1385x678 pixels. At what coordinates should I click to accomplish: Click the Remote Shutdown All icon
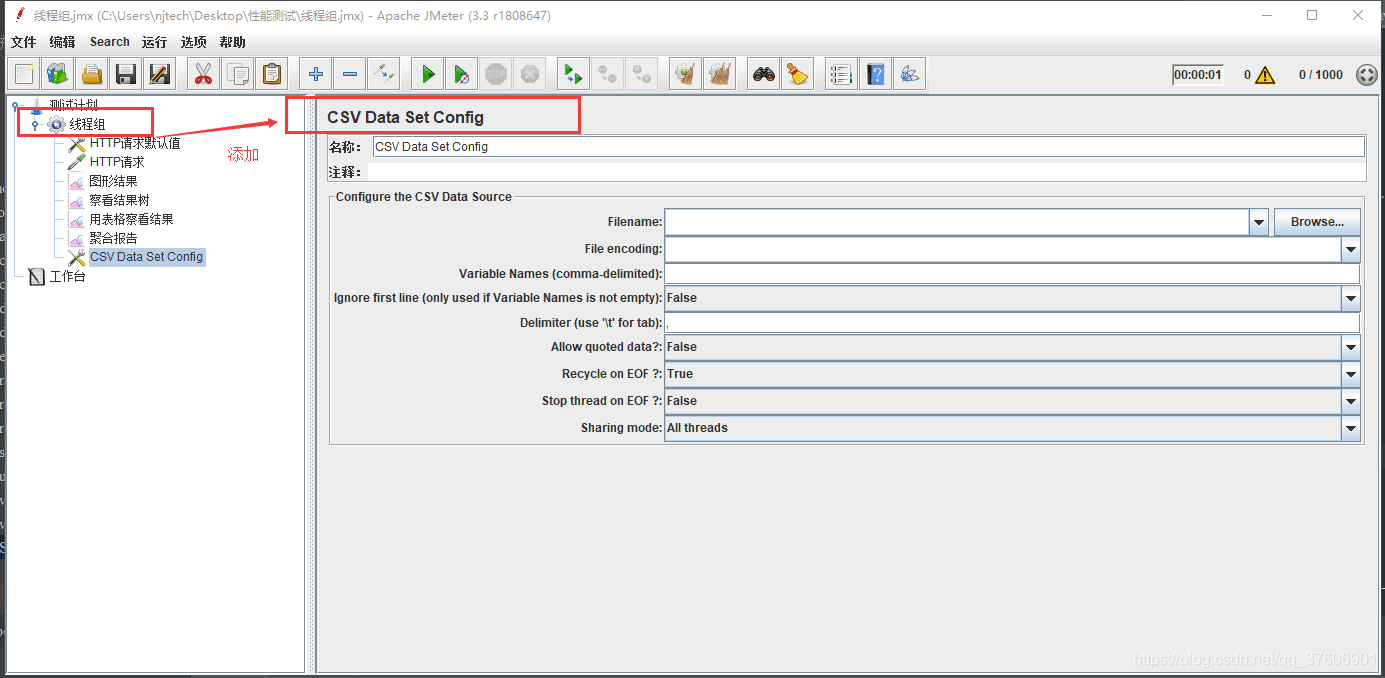tap(642, 74)
